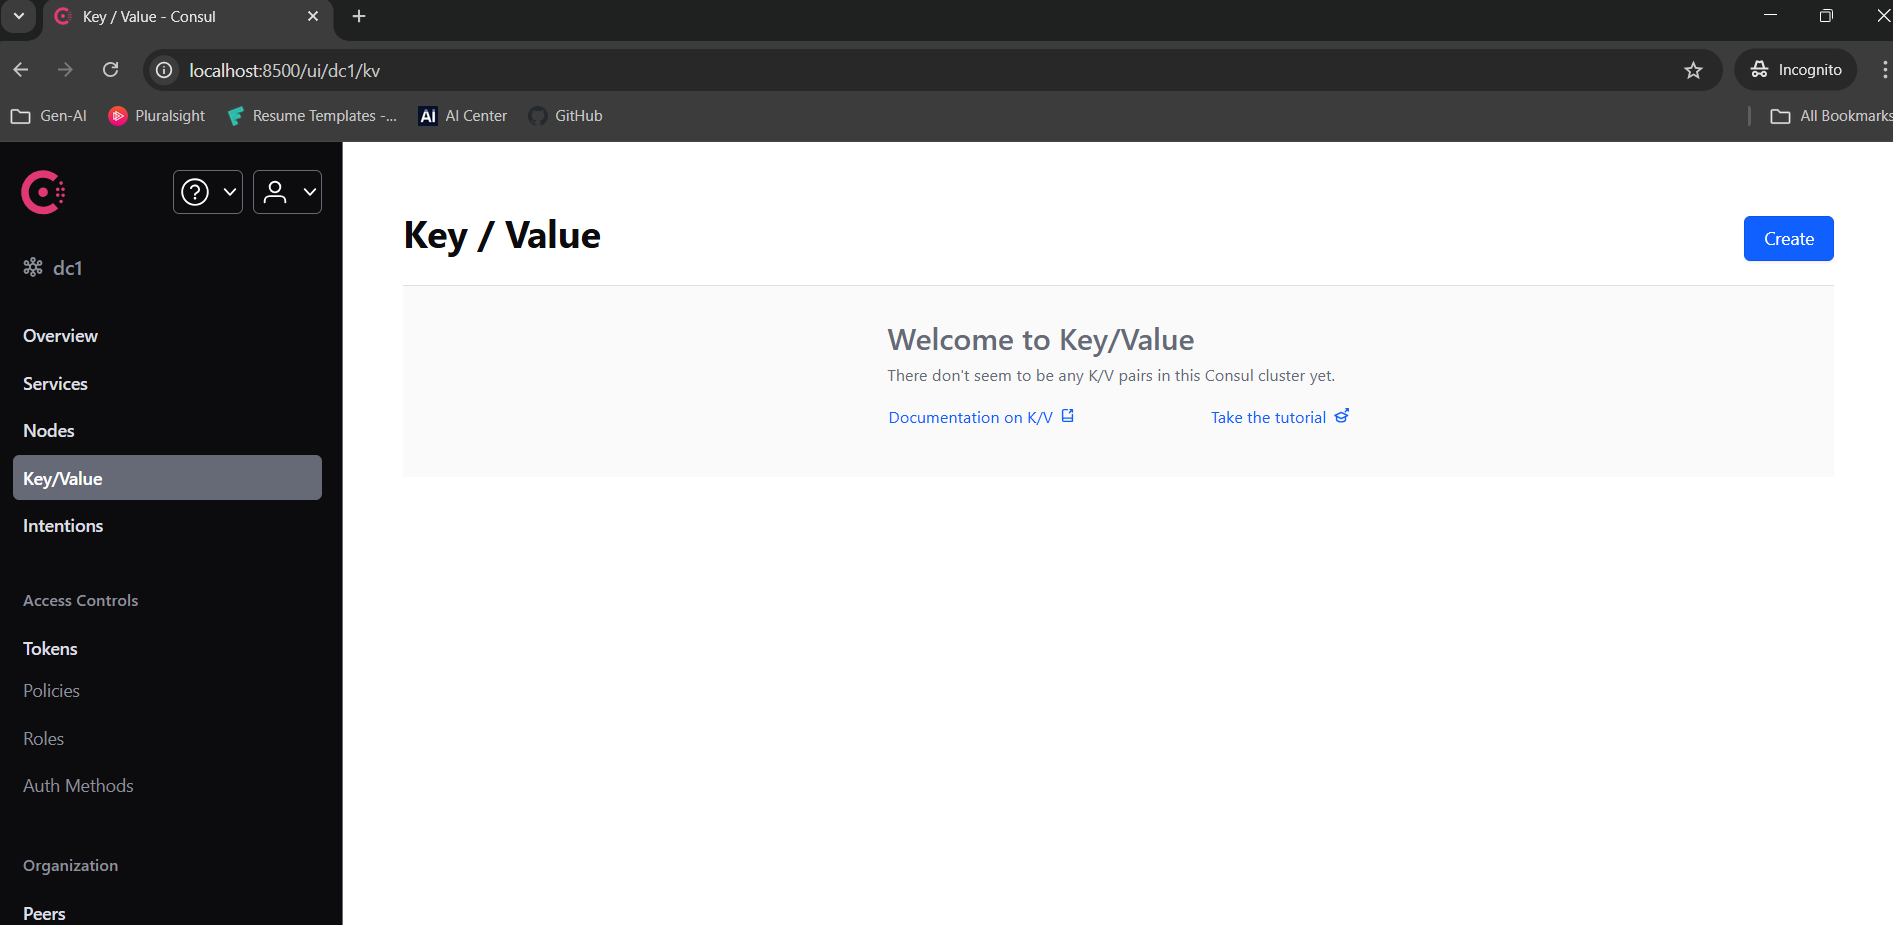Click the bookmark star icon

(x=1693, y=70)
